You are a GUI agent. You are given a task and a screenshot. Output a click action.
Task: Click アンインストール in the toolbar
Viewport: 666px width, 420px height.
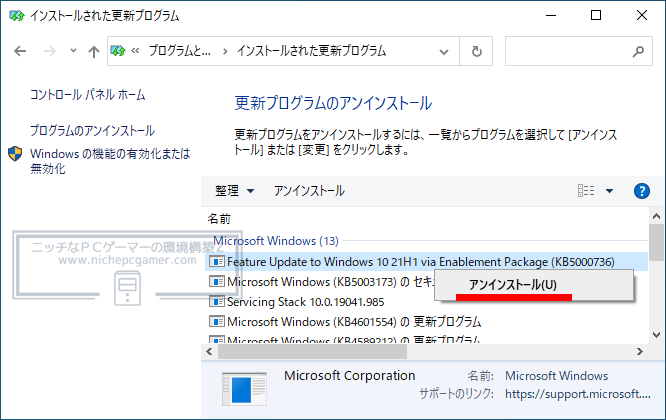(x=309, y=191)
